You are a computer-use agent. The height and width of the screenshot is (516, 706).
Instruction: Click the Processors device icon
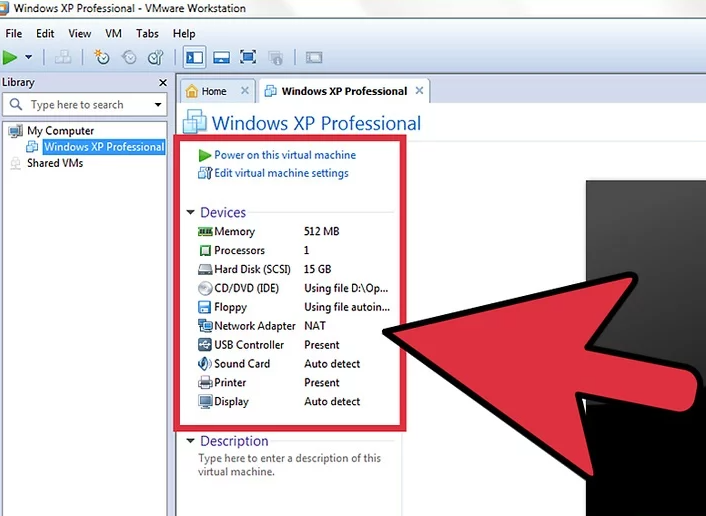pyautogui.click(x=205, y=250)
